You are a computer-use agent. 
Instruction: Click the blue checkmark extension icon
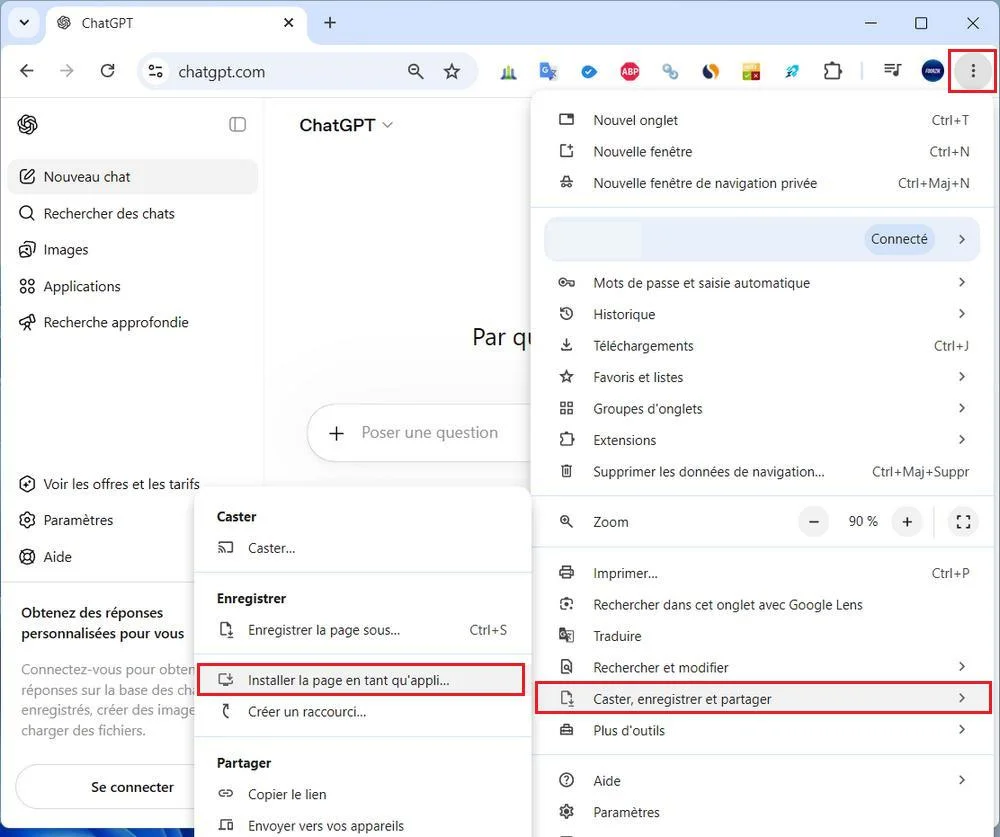(589, 71)
